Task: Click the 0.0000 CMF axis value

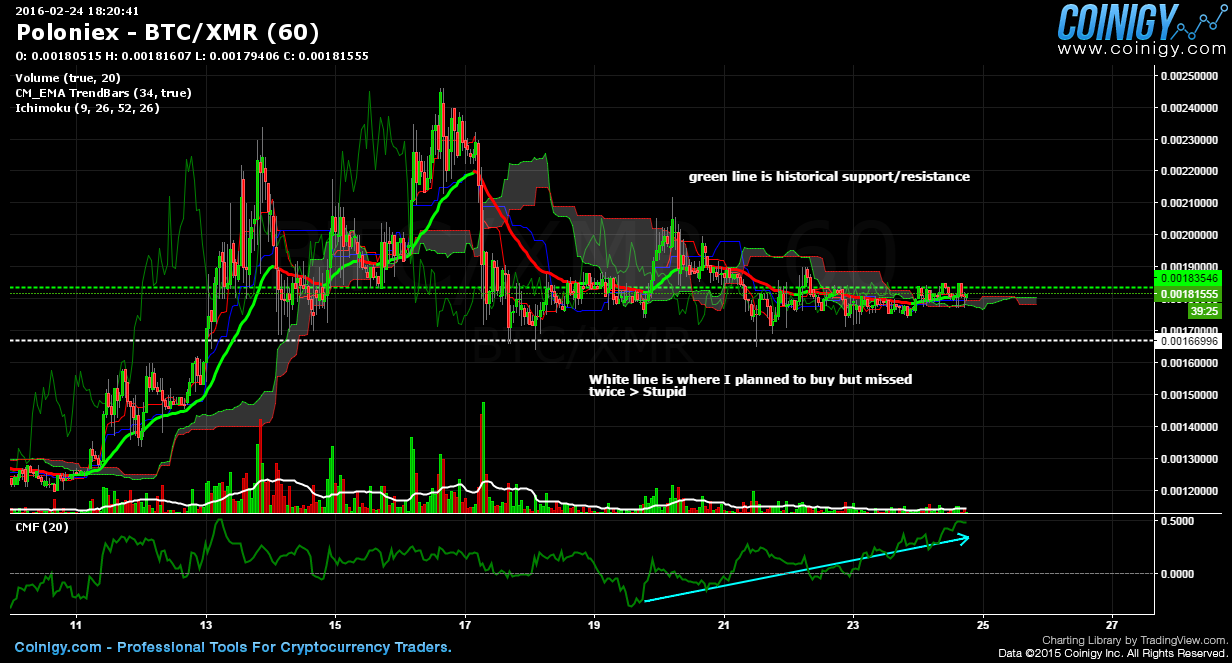Action: coord(1177,573)
